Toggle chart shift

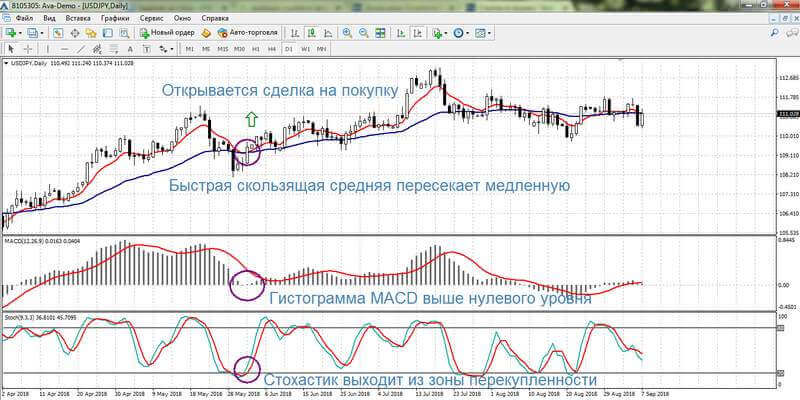pyautogui.click(x=417, y=33)
